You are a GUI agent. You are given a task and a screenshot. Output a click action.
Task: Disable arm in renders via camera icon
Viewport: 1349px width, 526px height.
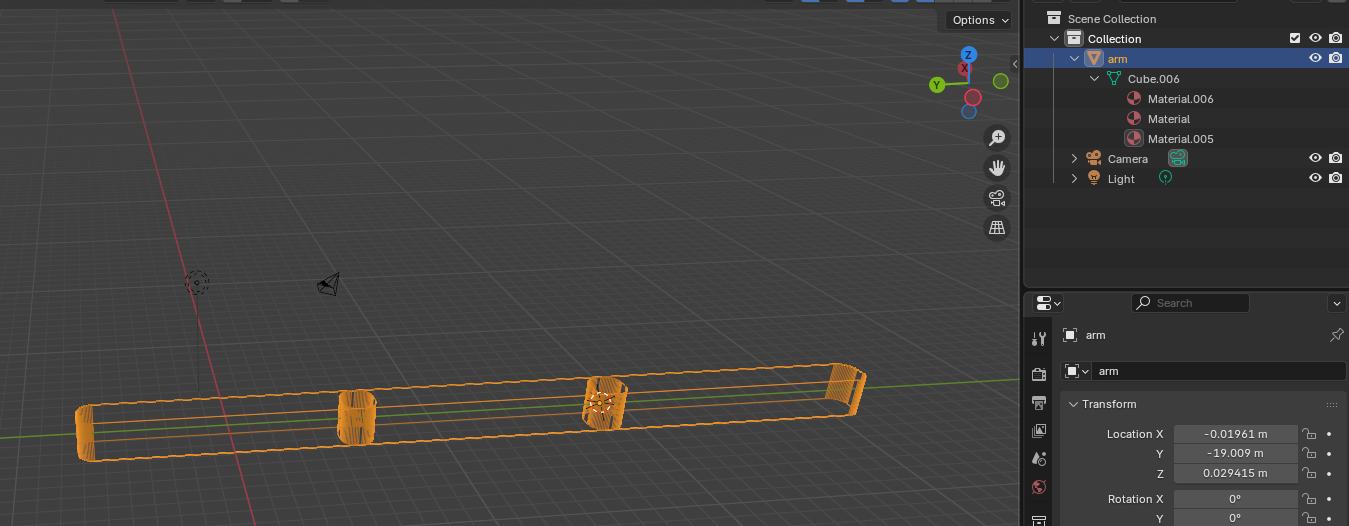tap(1335, 59)
